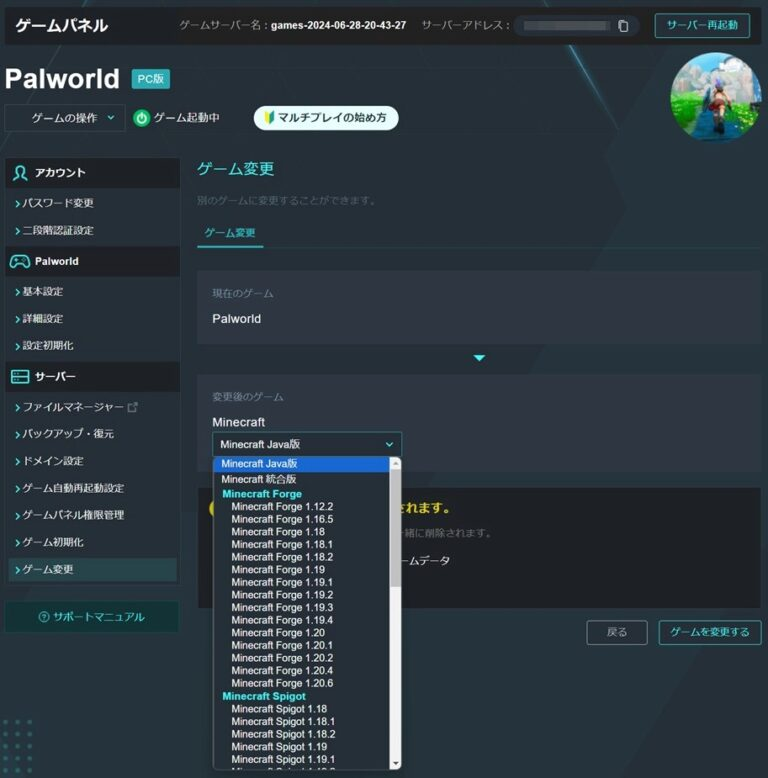Open the Minecraft Java版 version combo box

click(307, 444)
